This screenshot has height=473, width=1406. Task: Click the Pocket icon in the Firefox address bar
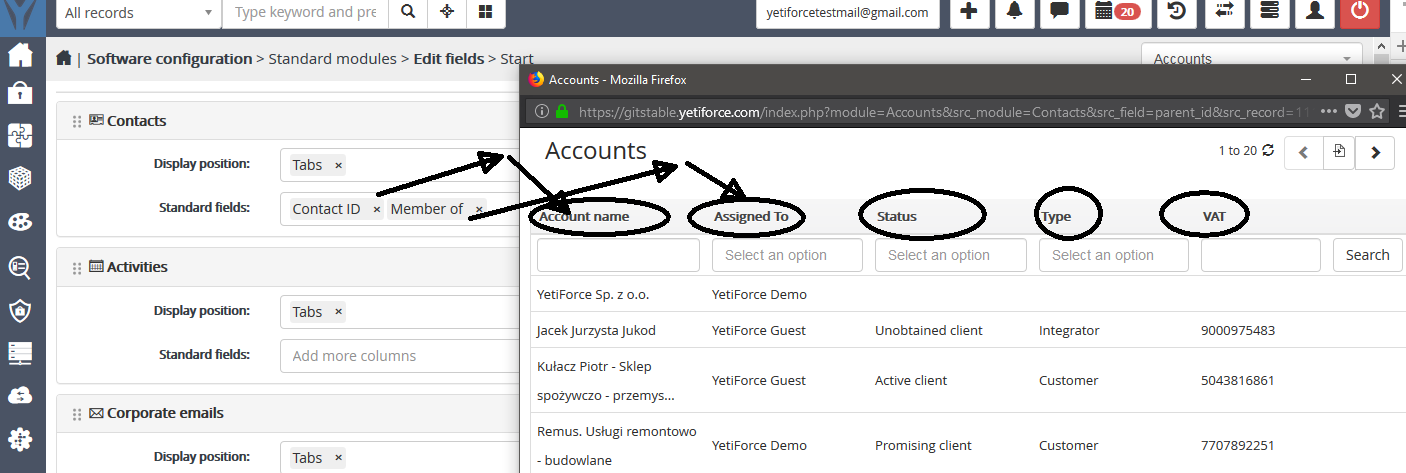[x=1353, y=112]
